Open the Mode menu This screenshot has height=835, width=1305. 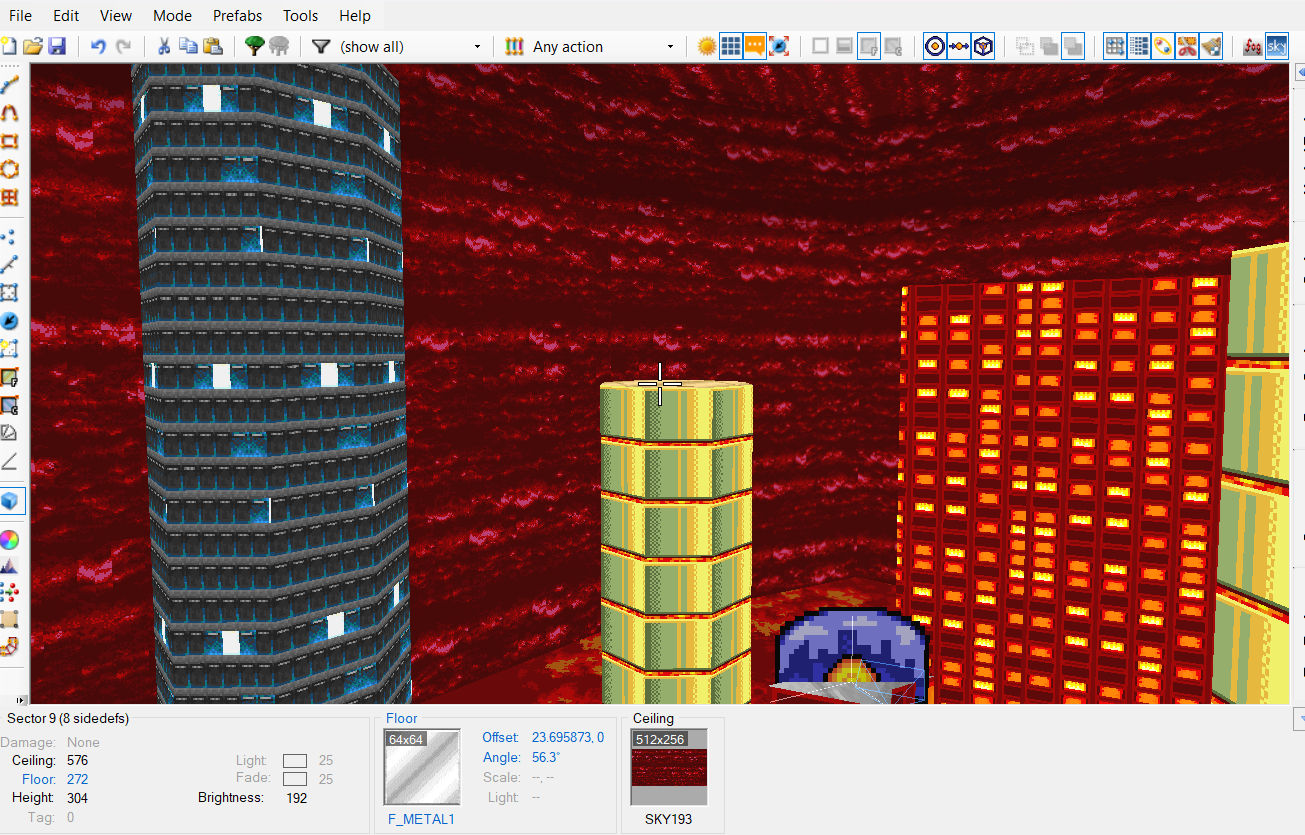pyautogui.click(x=173, y=16)
